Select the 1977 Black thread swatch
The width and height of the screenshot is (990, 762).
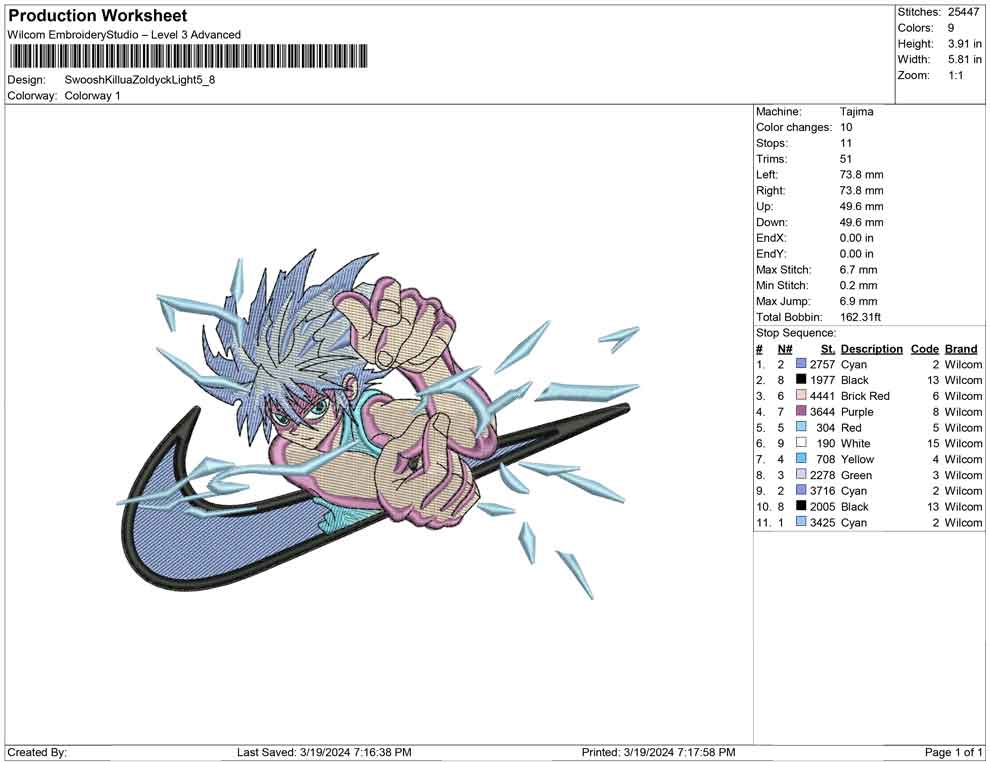pos(801,379)
